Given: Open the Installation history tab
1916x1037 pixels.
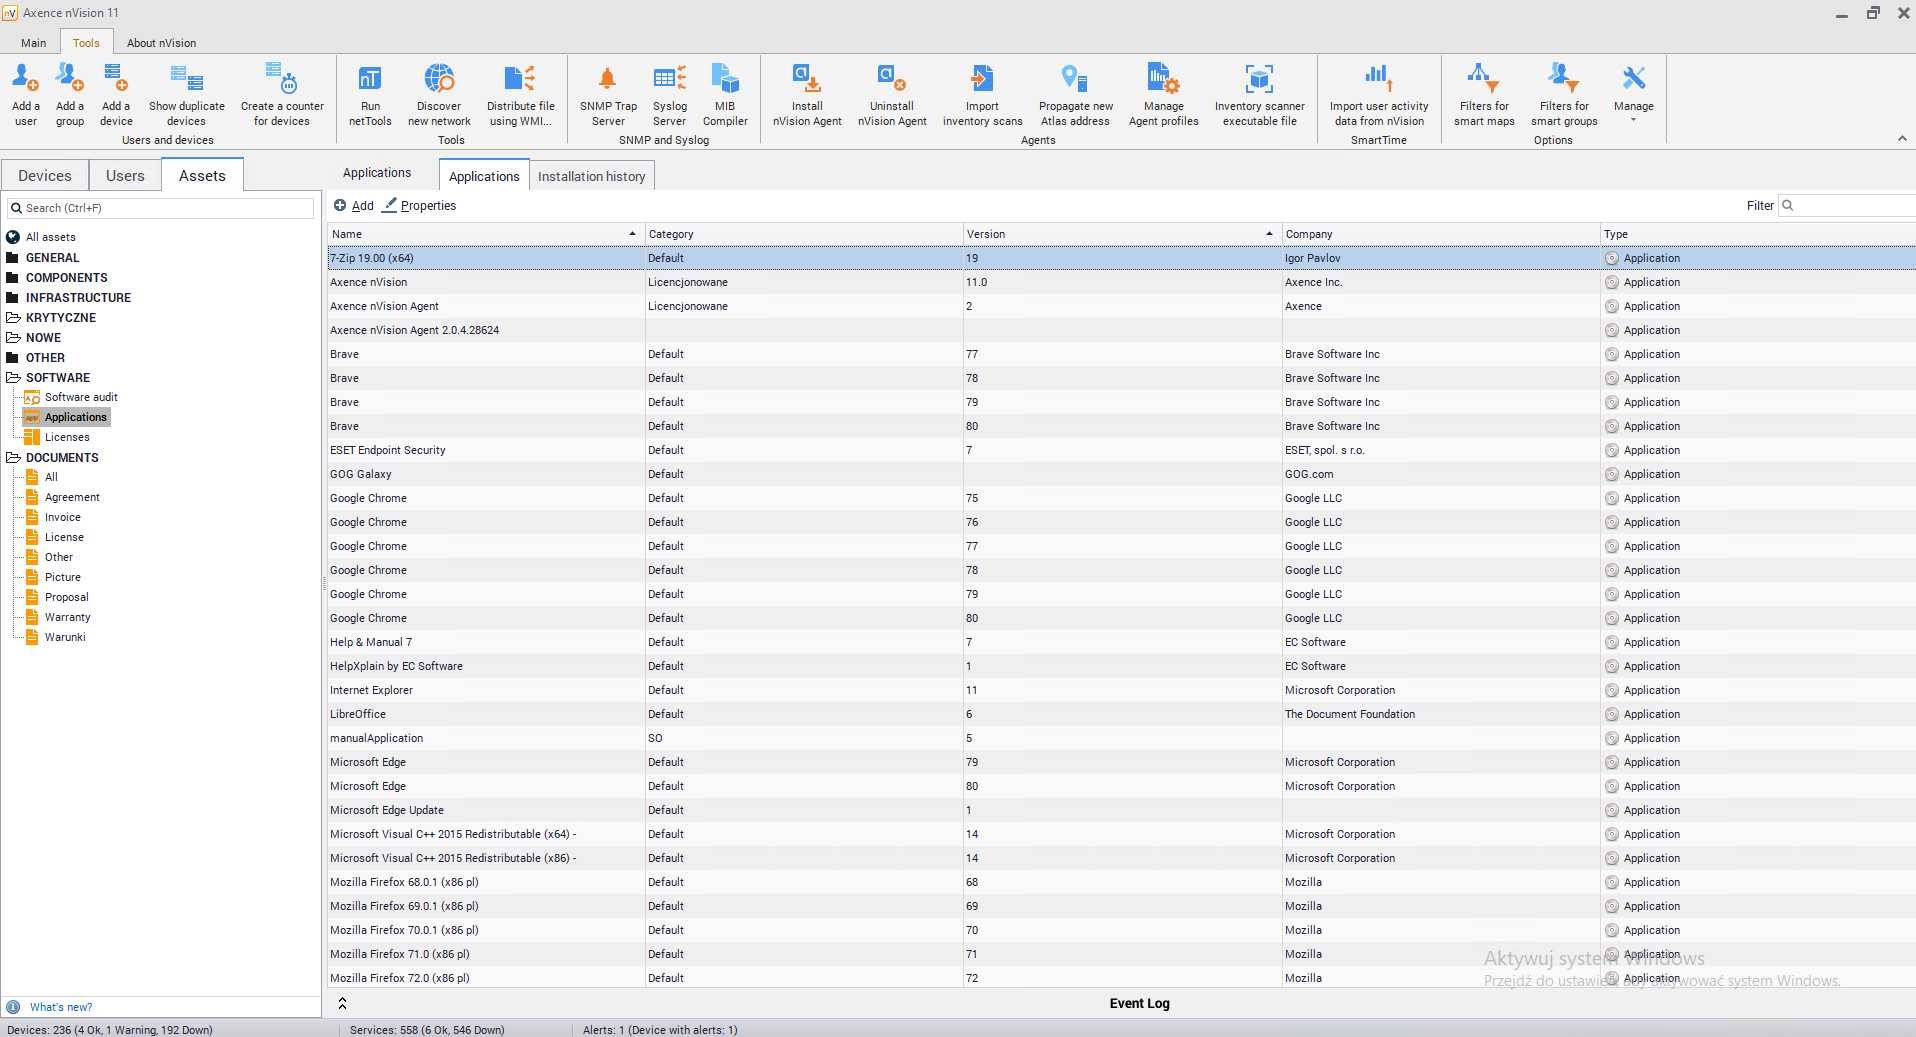Looking at the screenshot, I should (x=591, y=176).
